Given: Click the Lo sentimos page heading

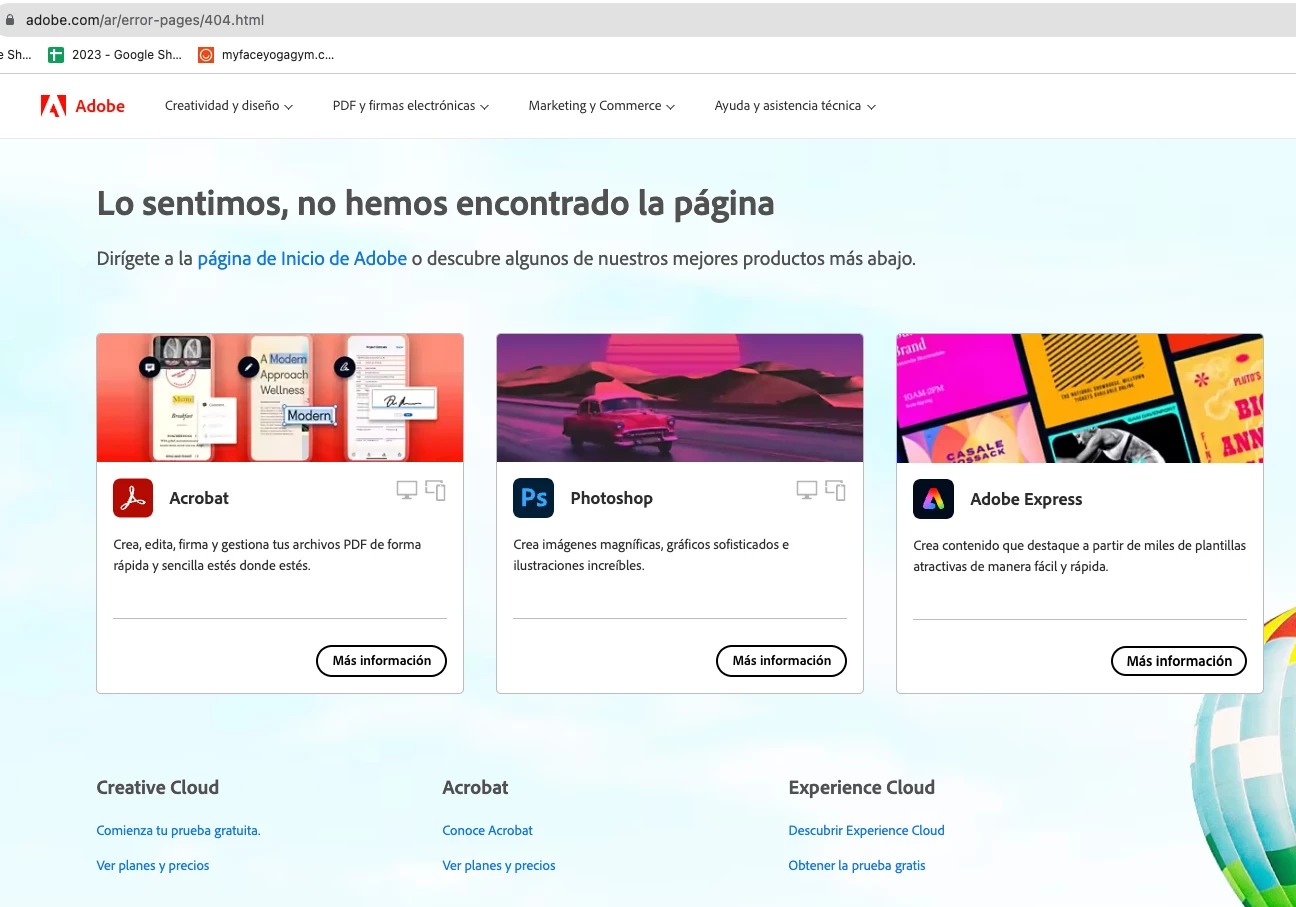Looking at the screenshot, I should click(435, 204).
